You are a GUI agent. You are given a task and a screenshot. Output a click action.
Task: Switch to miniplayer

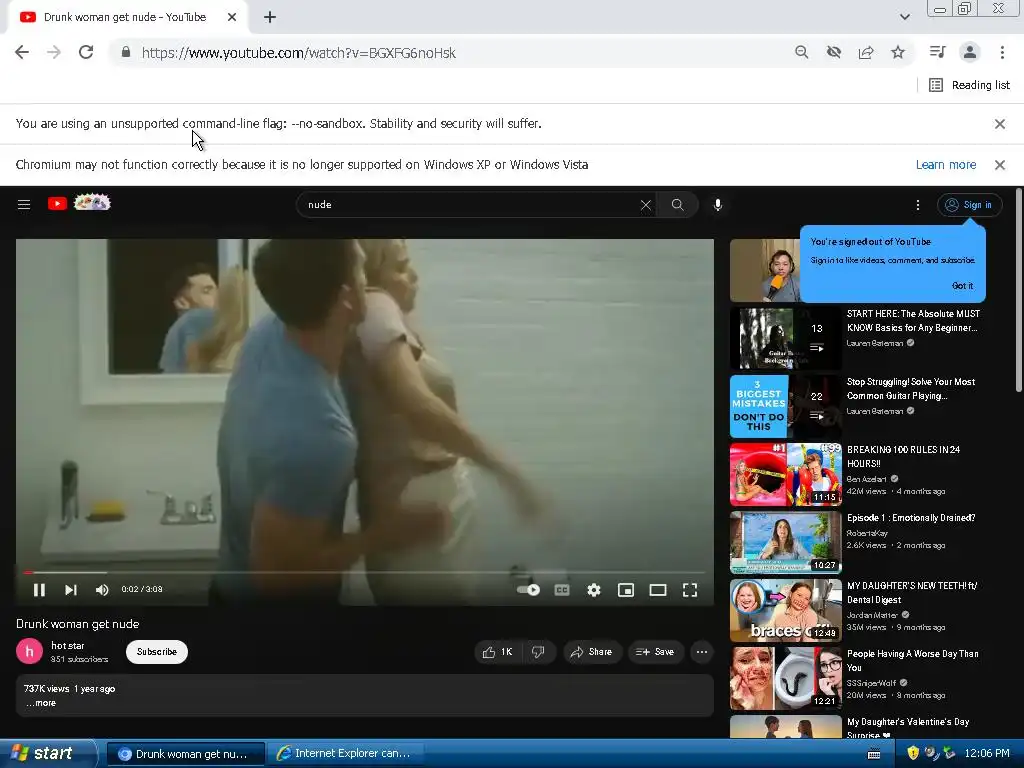(x=626, y=590)
